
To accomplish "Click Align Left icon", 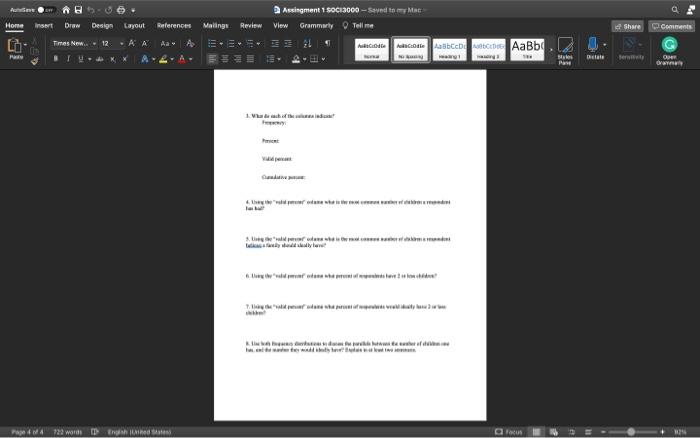I will 212,59.
